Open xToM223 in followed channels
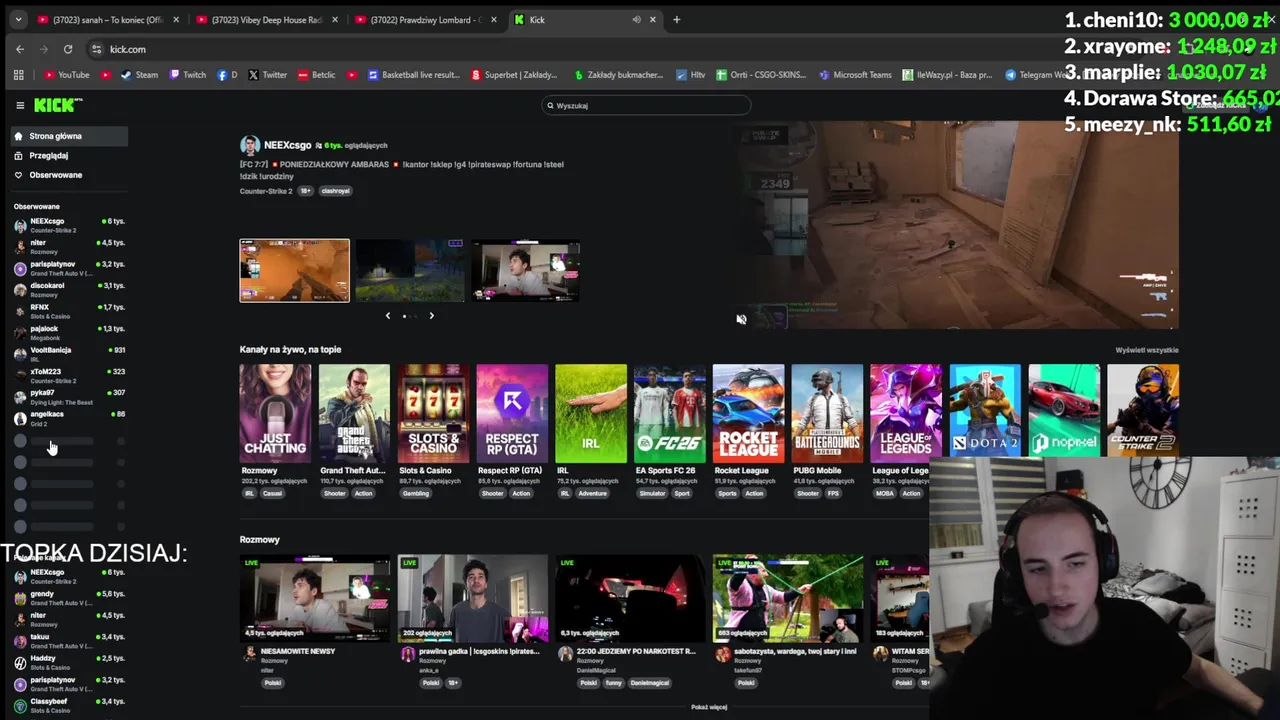The image size is (1280, 720). click(68, 376)
